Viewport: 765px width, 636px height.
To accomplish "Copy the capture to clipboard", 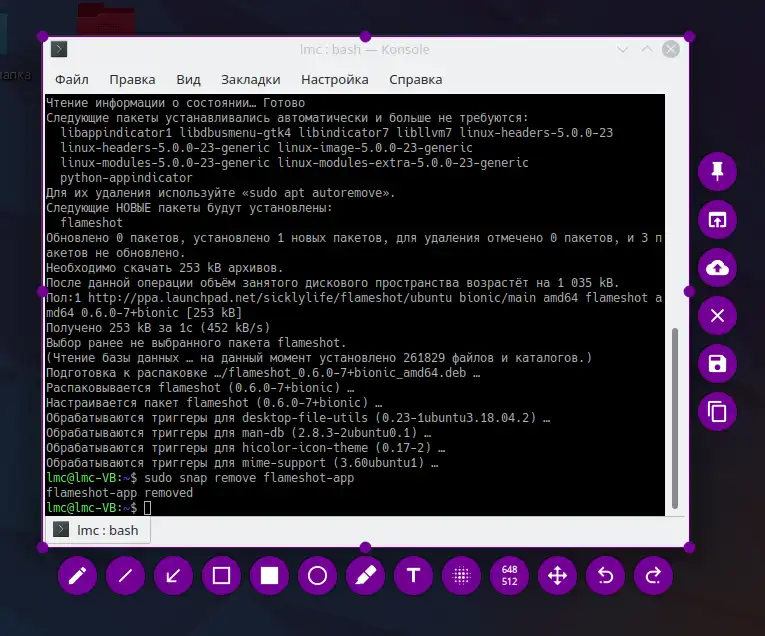I will tap(717, 412).
